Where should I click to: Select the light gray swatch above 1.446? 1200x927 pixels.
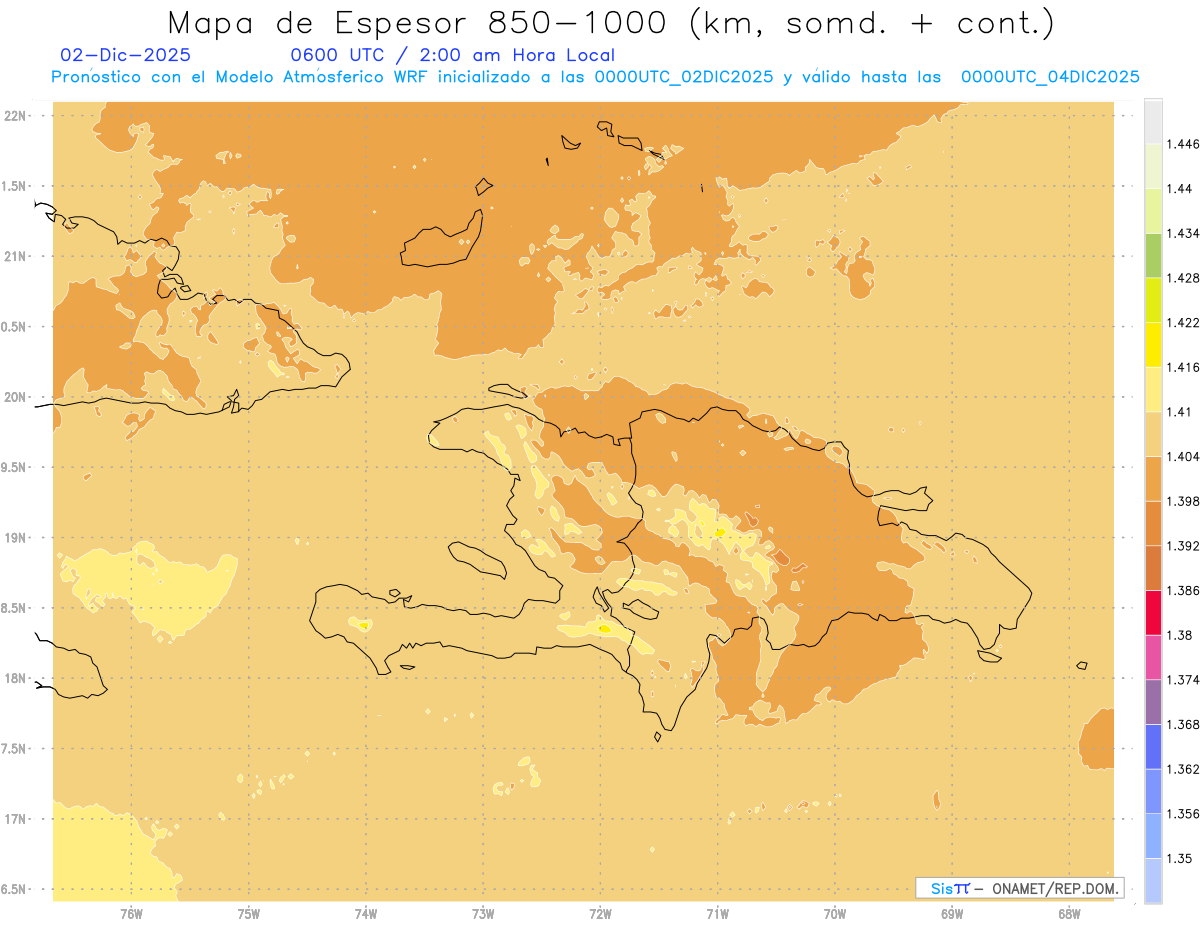(1153, 121)
